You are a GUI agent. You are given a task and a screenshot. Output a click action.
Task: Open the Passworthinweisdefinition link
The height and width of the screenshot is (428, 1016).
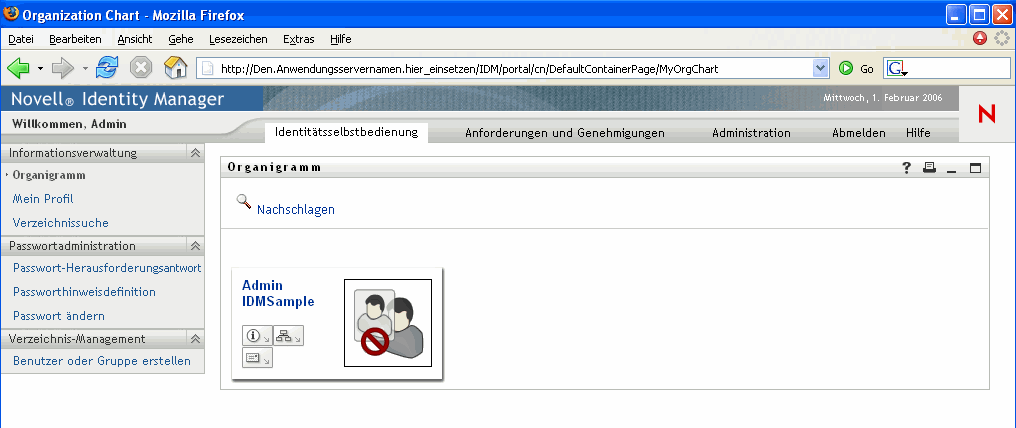click(x=84, y=292)
